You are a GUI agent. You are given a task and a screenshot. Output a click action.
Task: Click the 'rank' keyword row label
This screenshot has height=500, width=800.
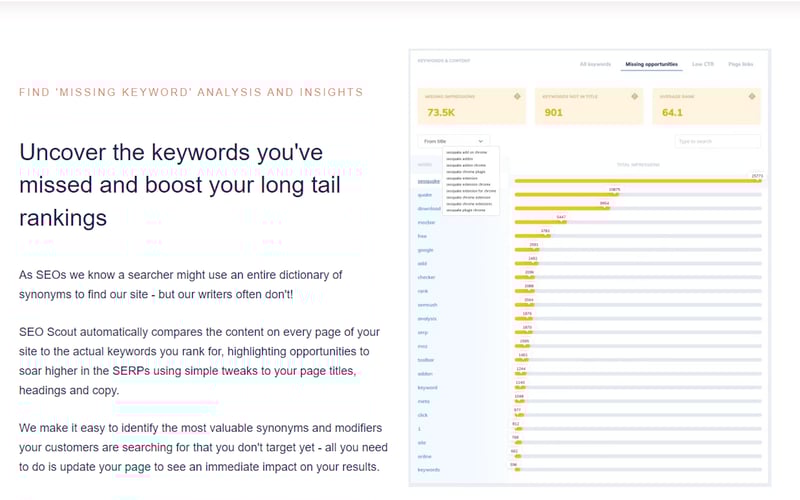coord(422,291)
